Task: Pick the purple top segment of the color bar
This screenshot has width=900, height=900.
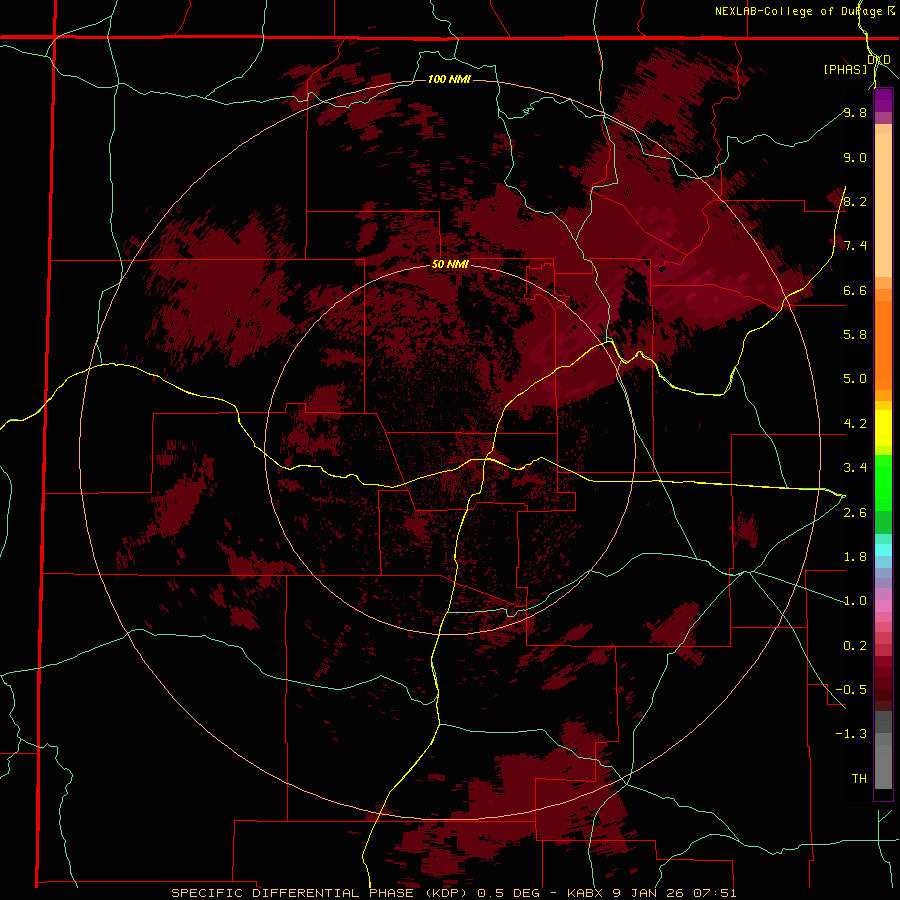Action: point(883,100)
